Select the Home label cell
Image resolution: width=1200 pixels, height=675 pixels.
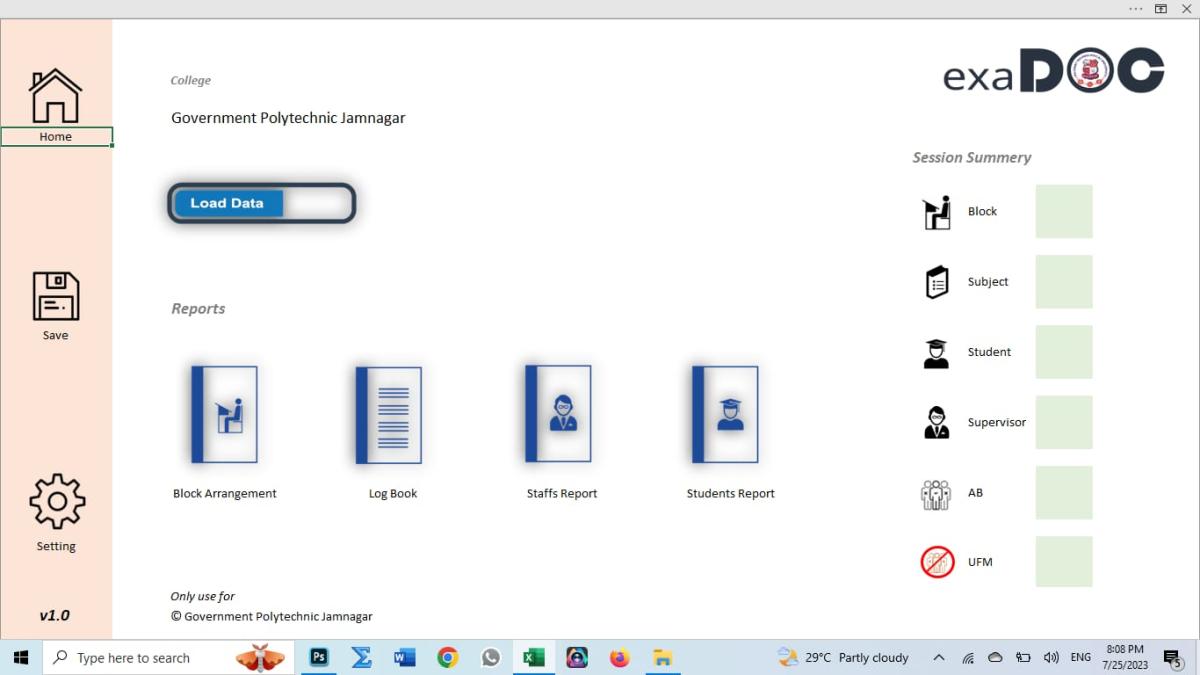(56, 137)
